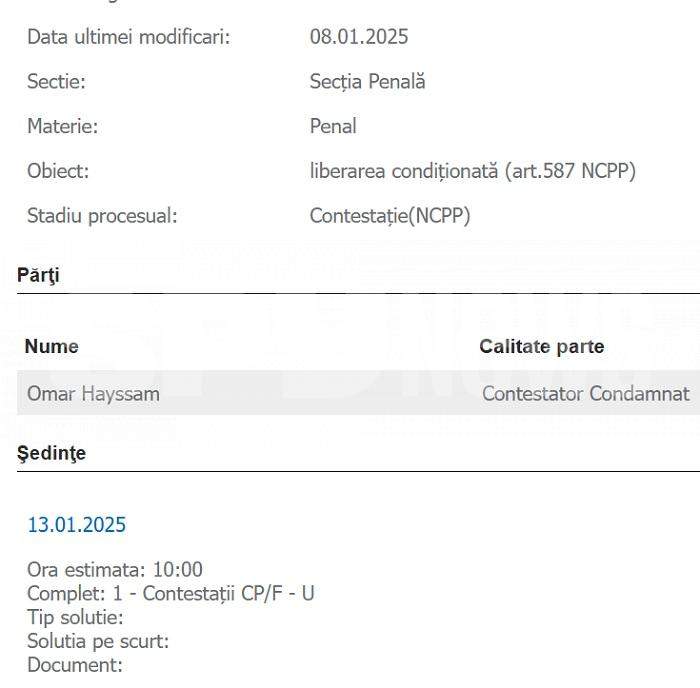Viewport: 700px width, 688px height.
Task: Click the Penal materie value
Action: [x=333, y=126]
